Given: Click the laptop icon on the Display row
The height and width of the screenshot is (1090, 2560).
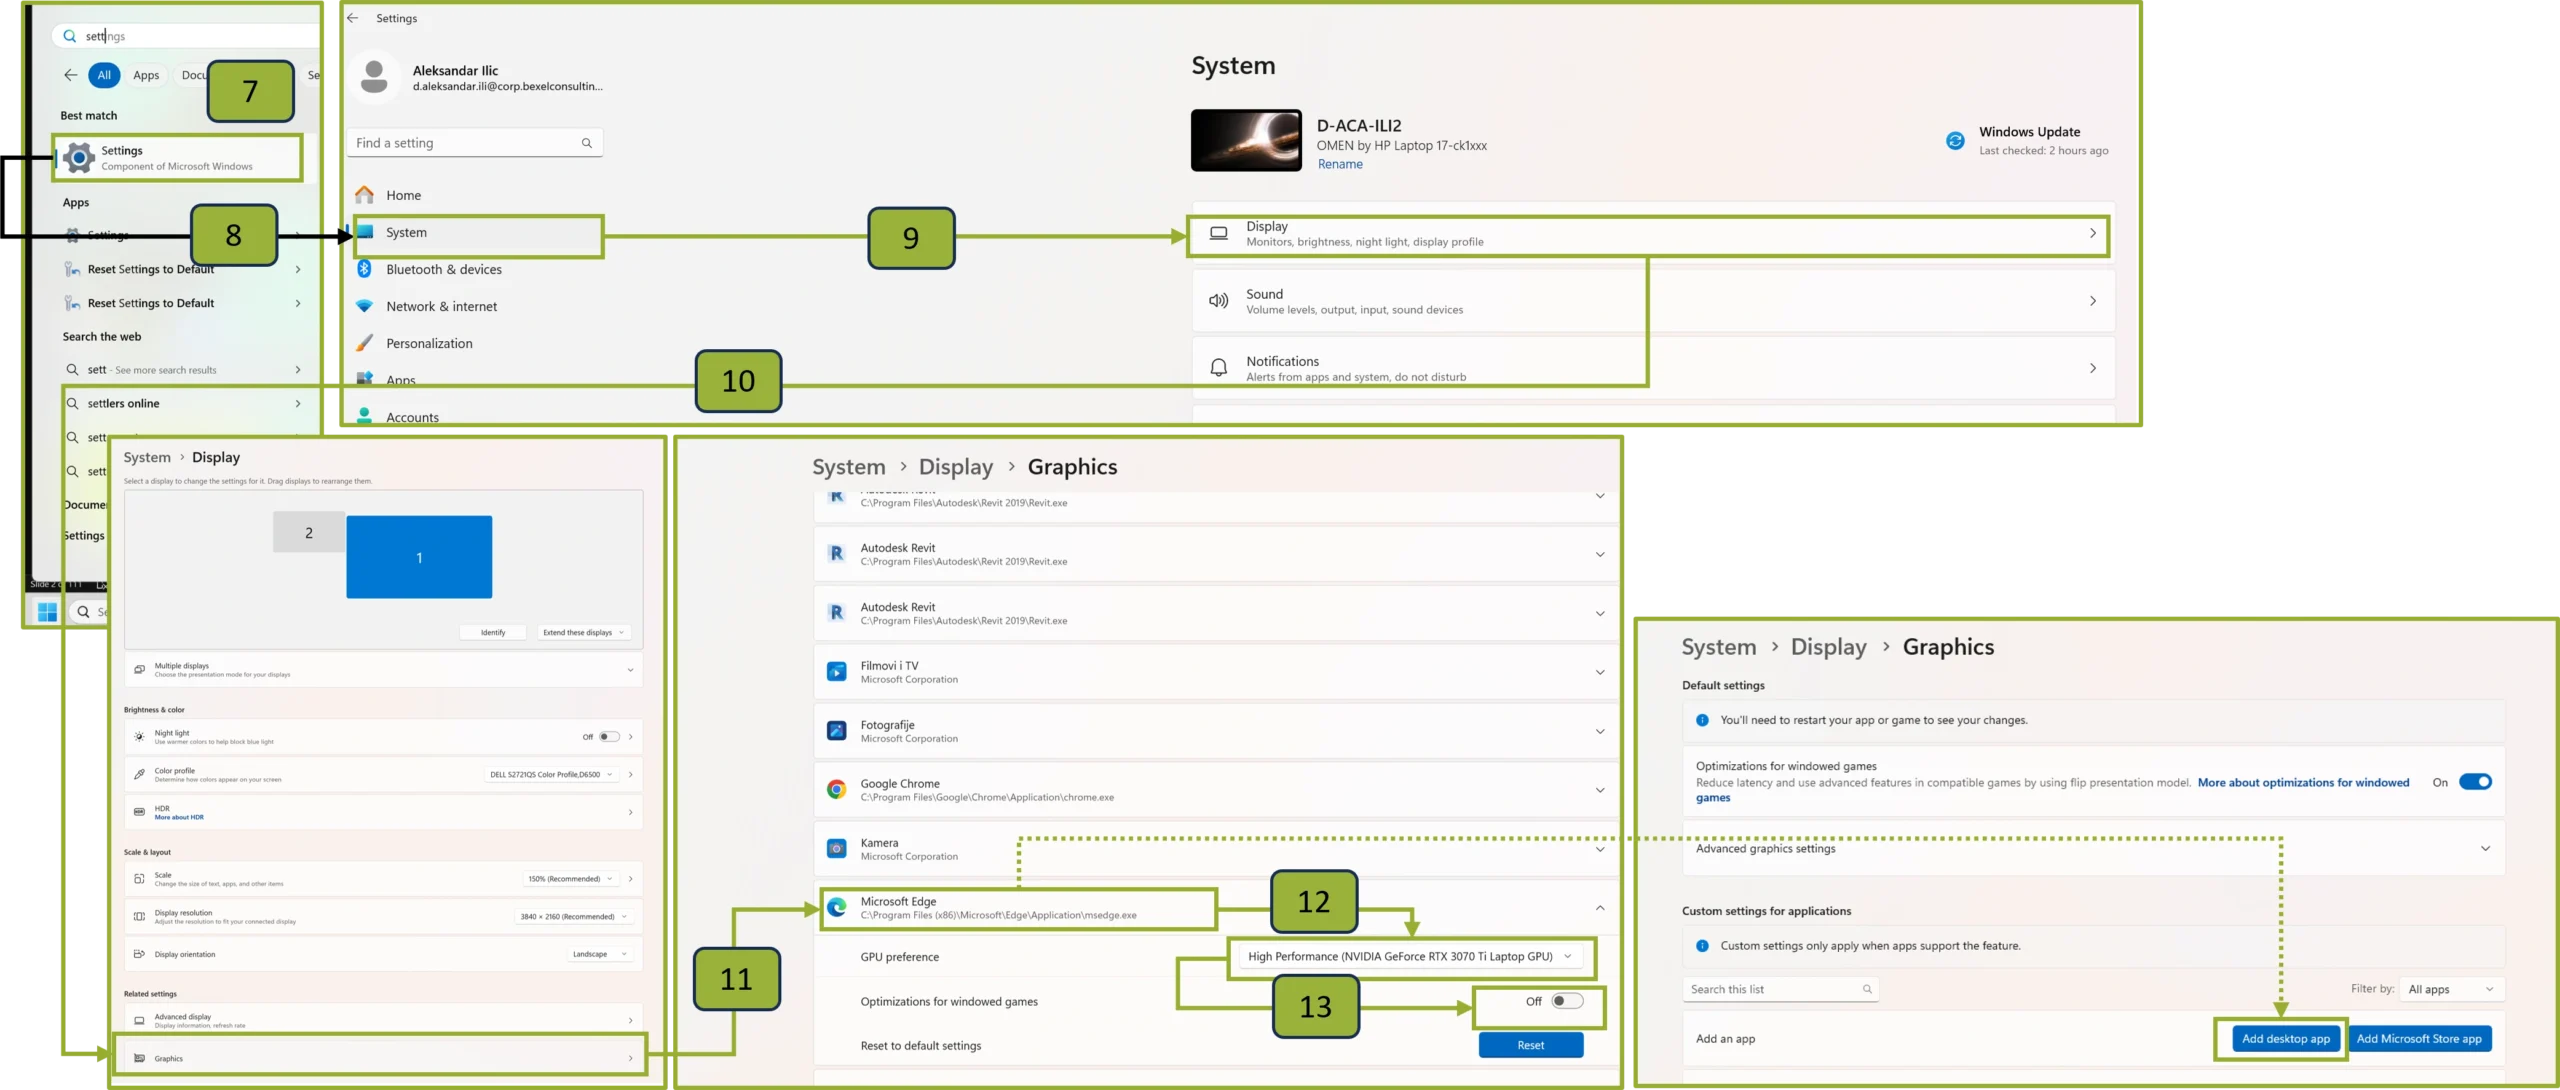Looking at the screenshot, I should point(1219,233).
